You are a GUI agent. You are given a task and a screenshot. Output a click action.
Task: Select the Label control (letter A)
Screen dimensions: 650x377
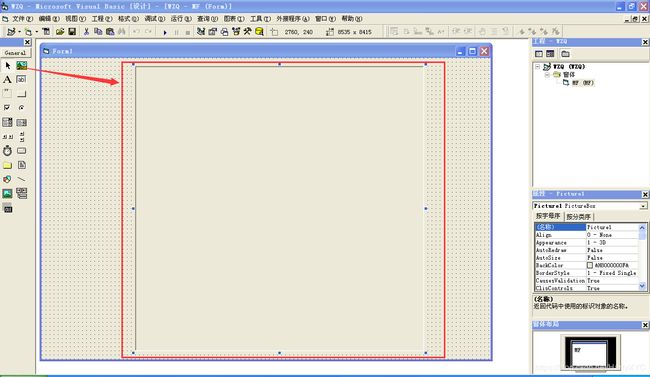tap(7, 80)
